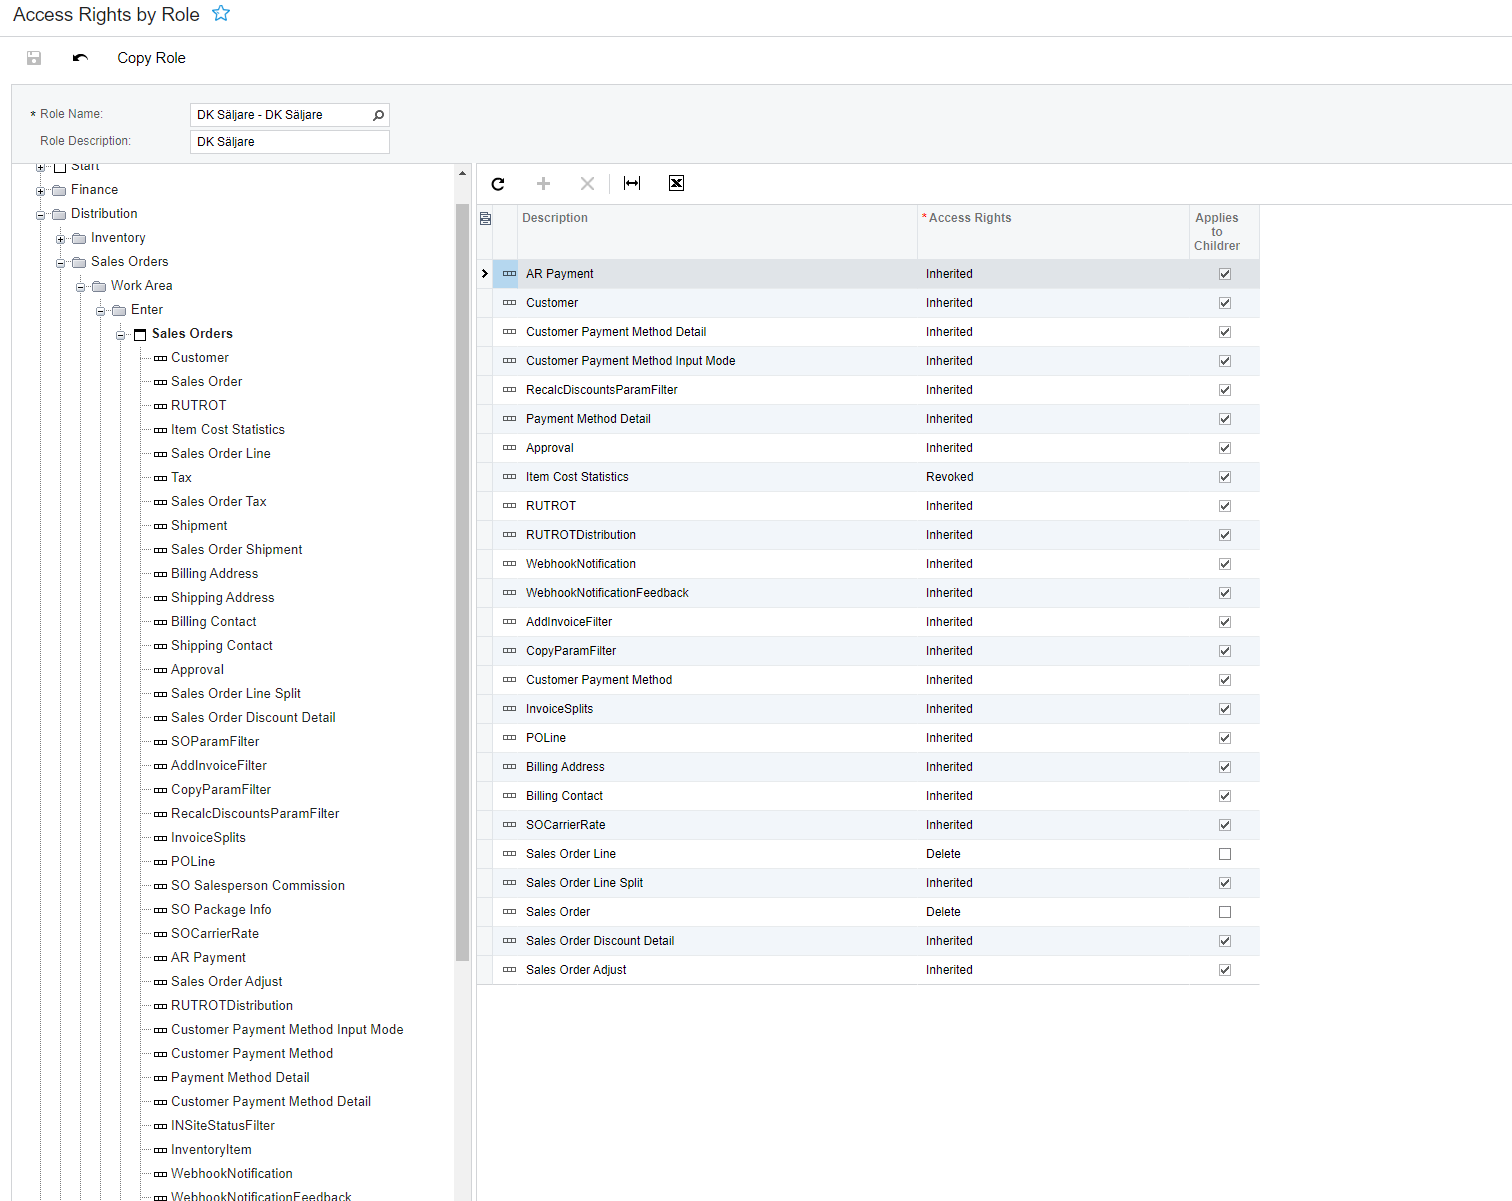This screenshot has height=1201, width=1512.
Task: Open the Role Name lookup magnifier
Action: pos(378,115)
